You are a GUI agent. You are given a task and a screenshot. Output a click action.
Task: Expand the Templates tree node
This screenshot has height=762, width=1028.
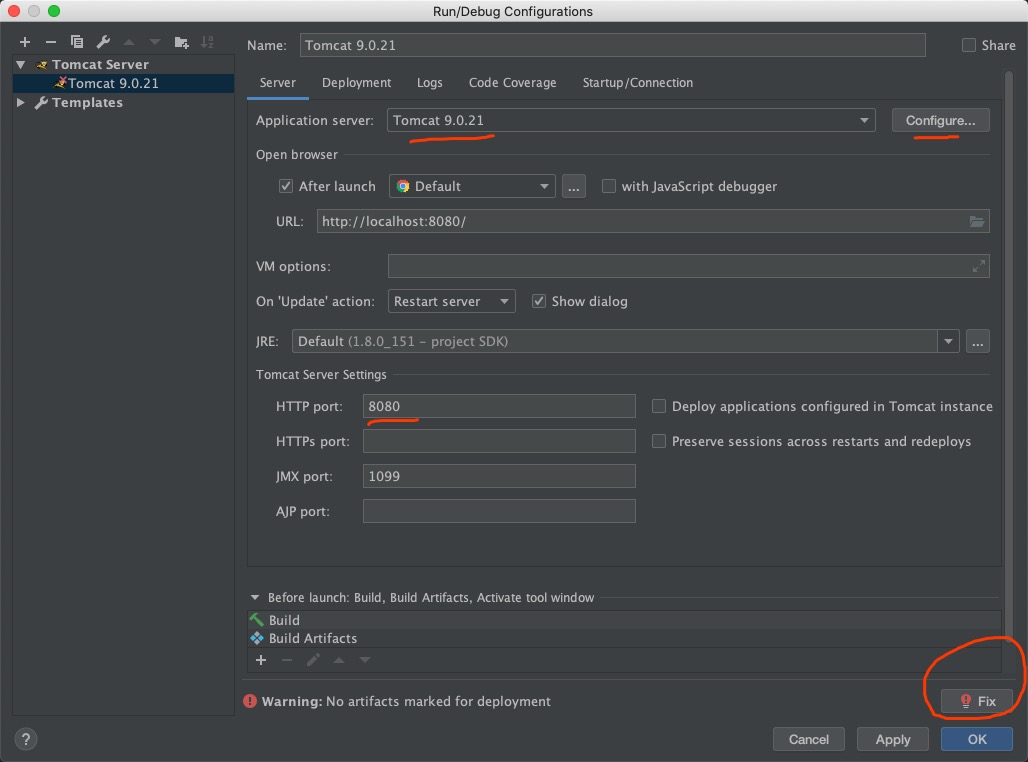20,102
